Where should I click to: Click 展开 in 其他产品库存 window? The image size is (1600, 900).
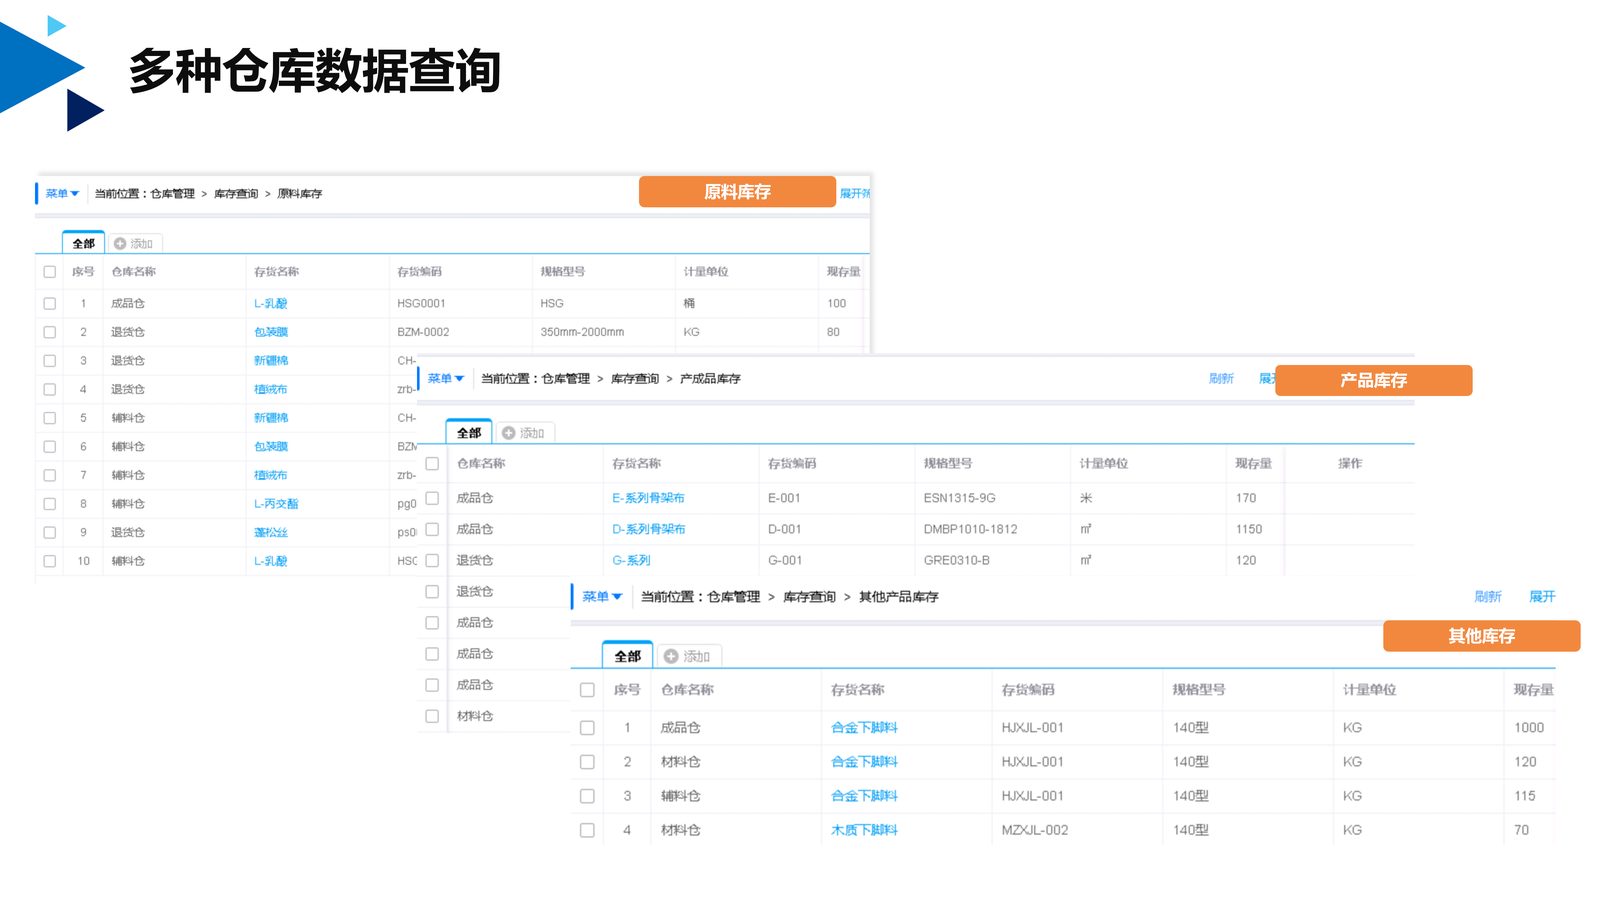(x=1542, y=597)
